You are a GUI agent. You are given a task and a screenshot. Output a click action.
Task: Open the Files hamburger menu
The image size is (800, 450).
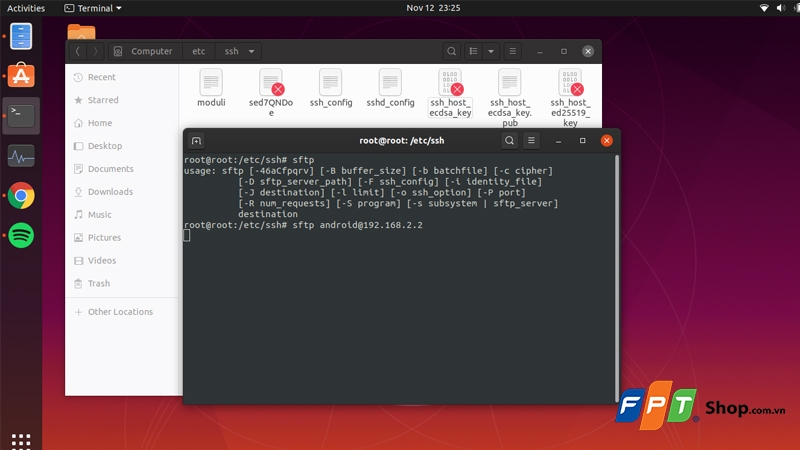click(512, 51)
